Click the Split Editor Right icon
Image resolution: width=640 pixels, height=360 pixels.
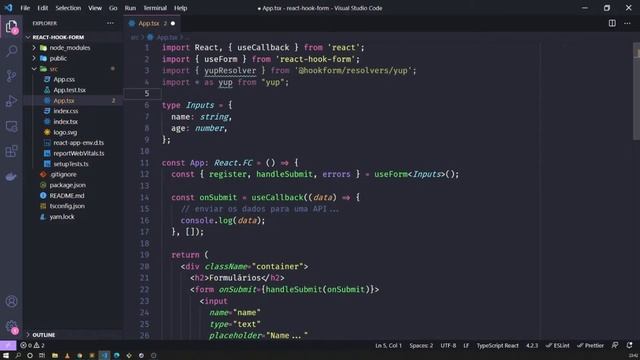point(612,23)
